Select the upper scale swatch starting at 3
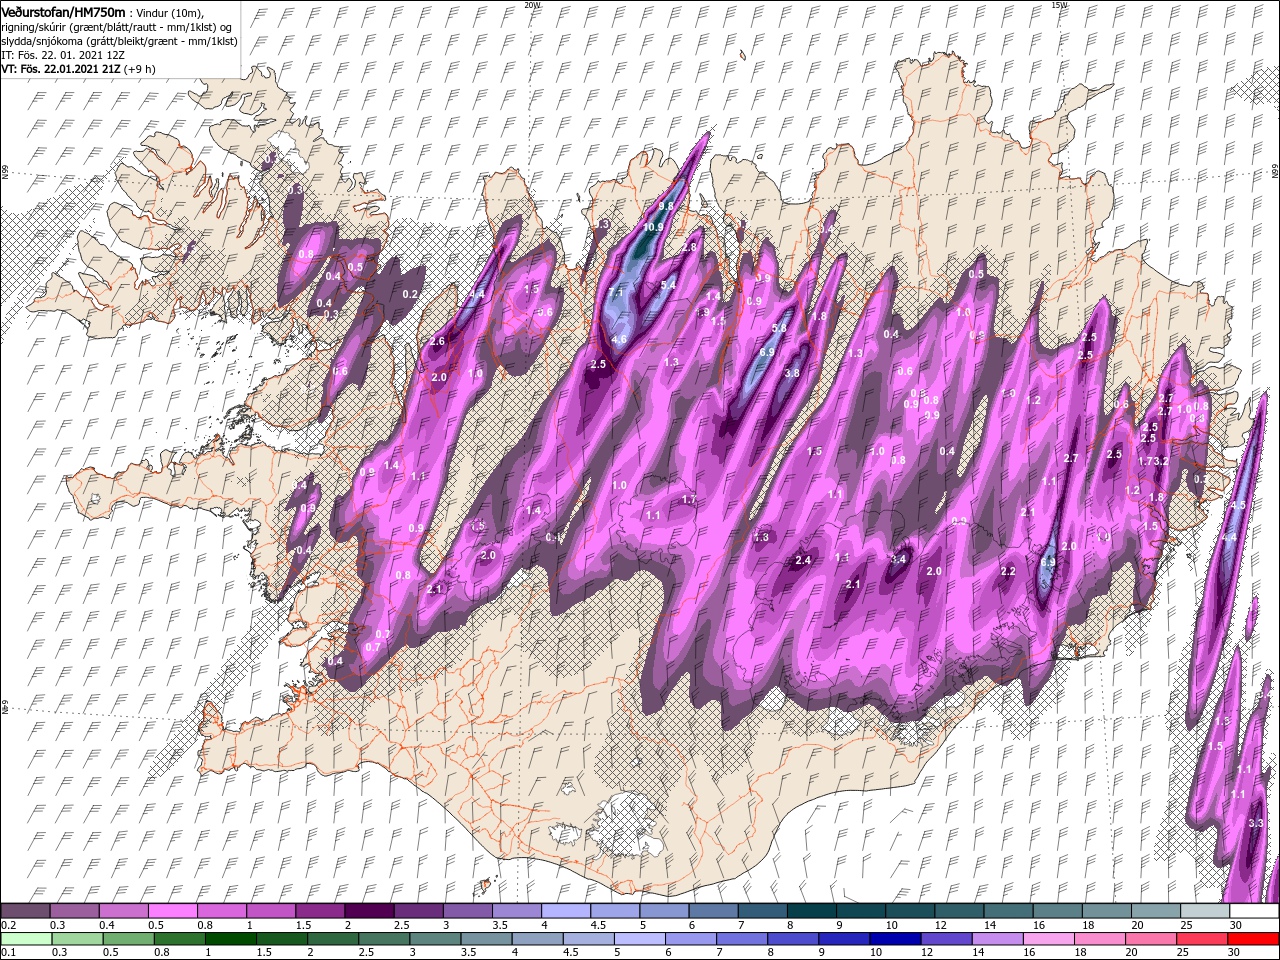This screenshot has height=960, width=1280. click(x=466, y=911)
